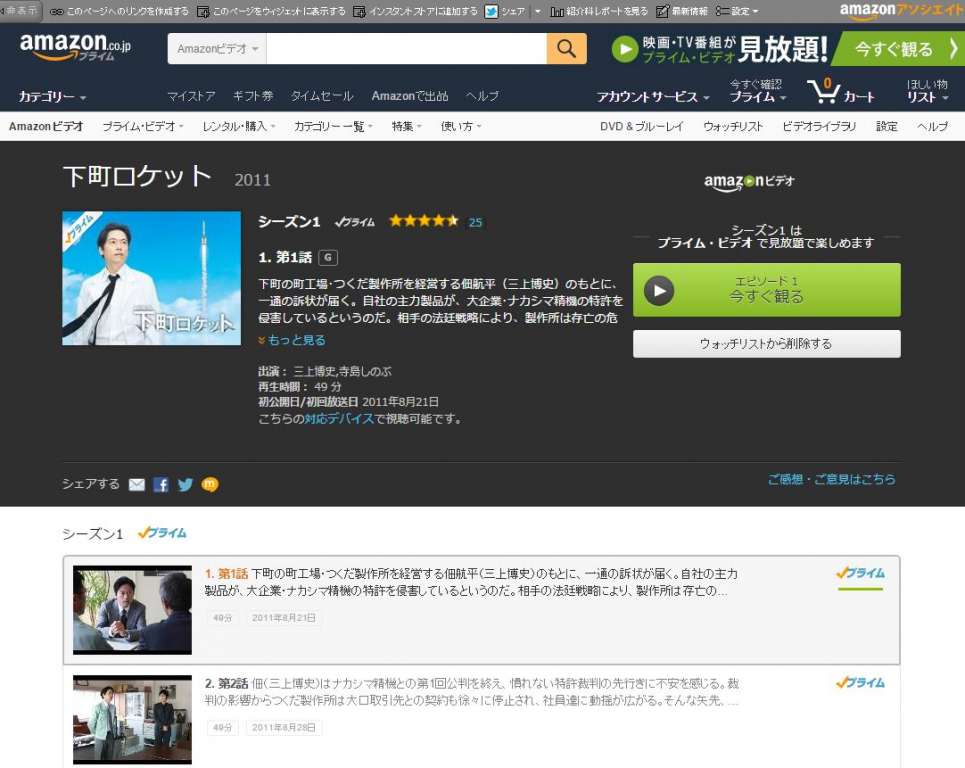Click the orange search magnifier button

coord(566,49)
